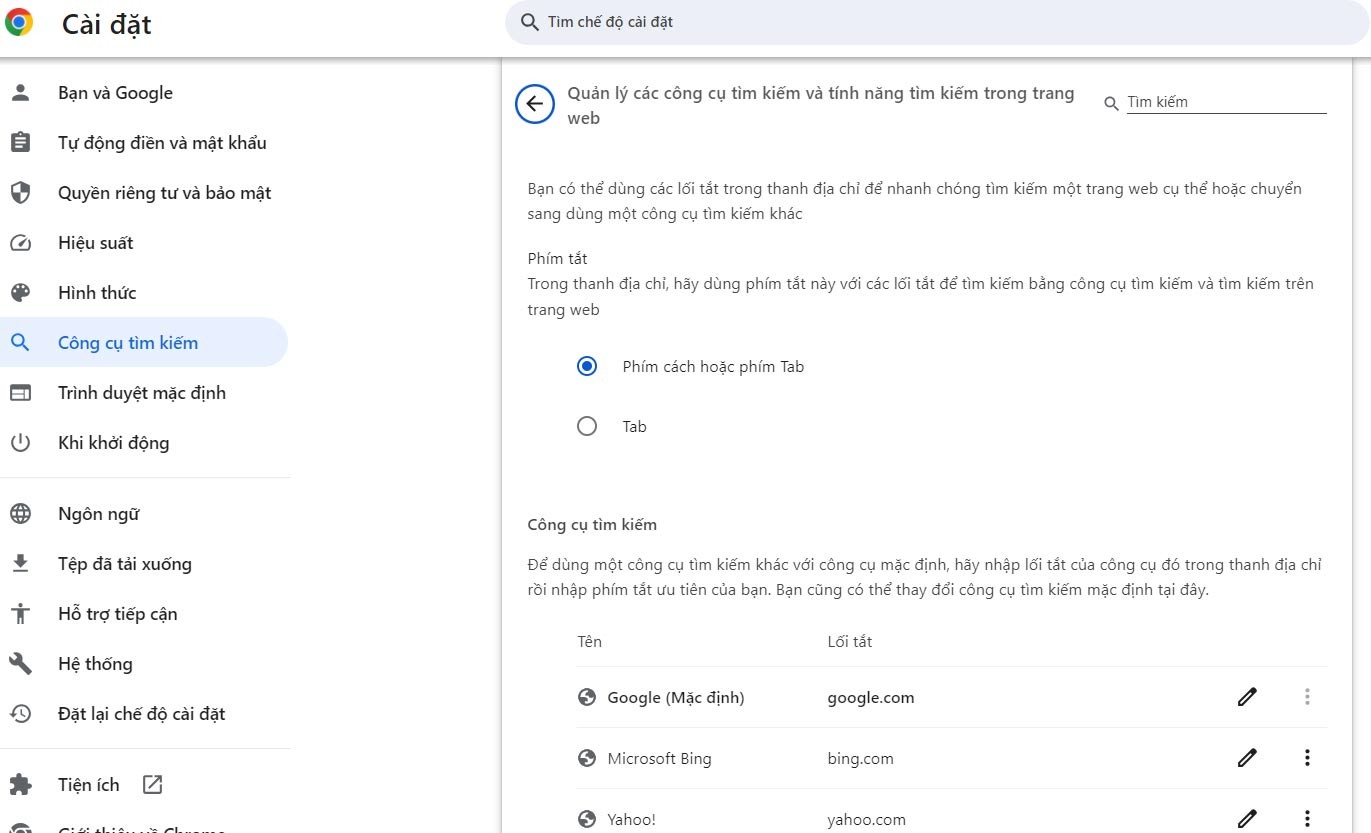1371x833 pixels.
Task: Open three-dot menu for Yahoo!
Action: [1306, 819]
